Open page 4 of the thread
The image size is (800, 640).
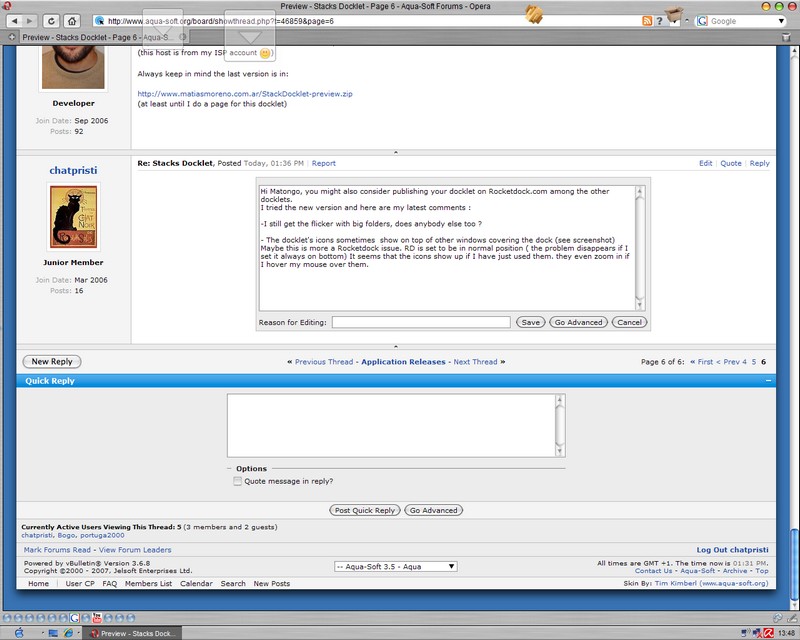coord(744,362)
